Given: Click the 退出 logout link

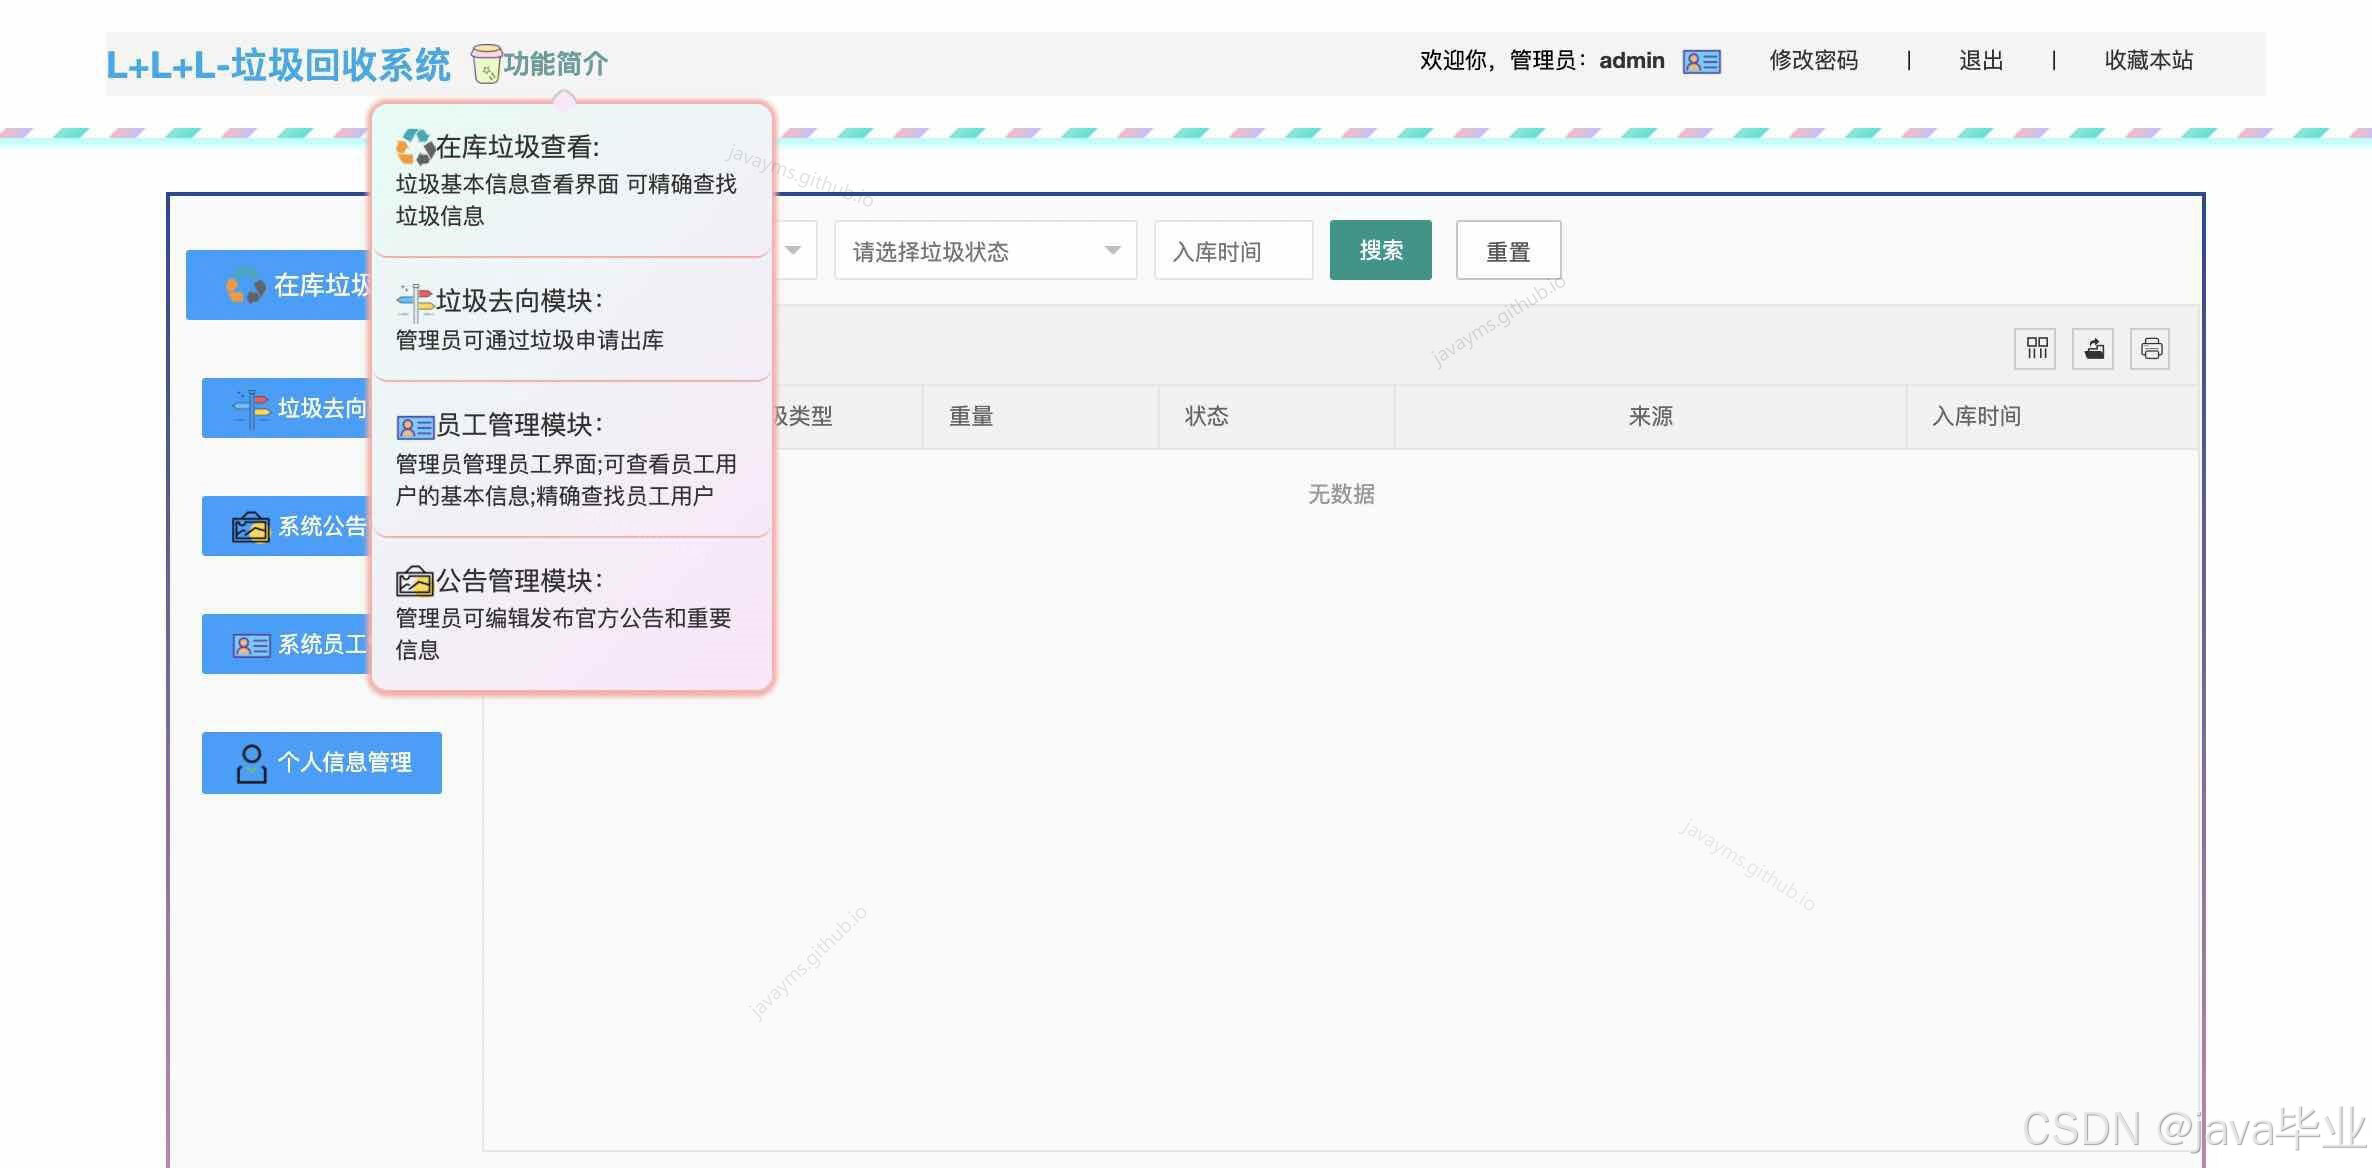Looking at the screenshot, I should click(1981, 61).
